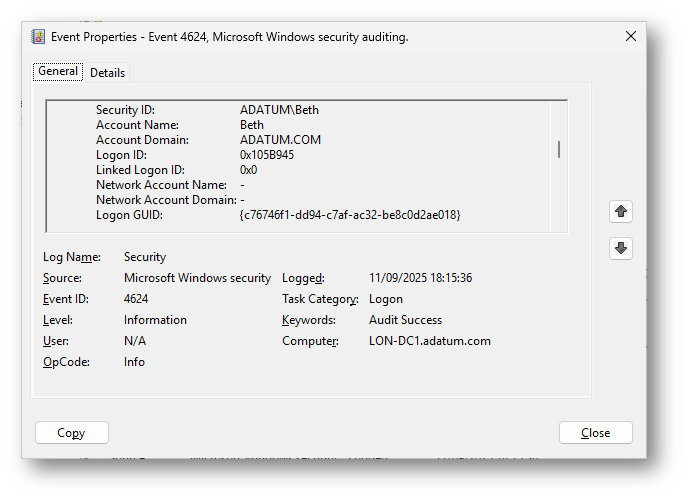Click the Keywords value Audit Success
The image size is (689, 501).
coord(405,320)
